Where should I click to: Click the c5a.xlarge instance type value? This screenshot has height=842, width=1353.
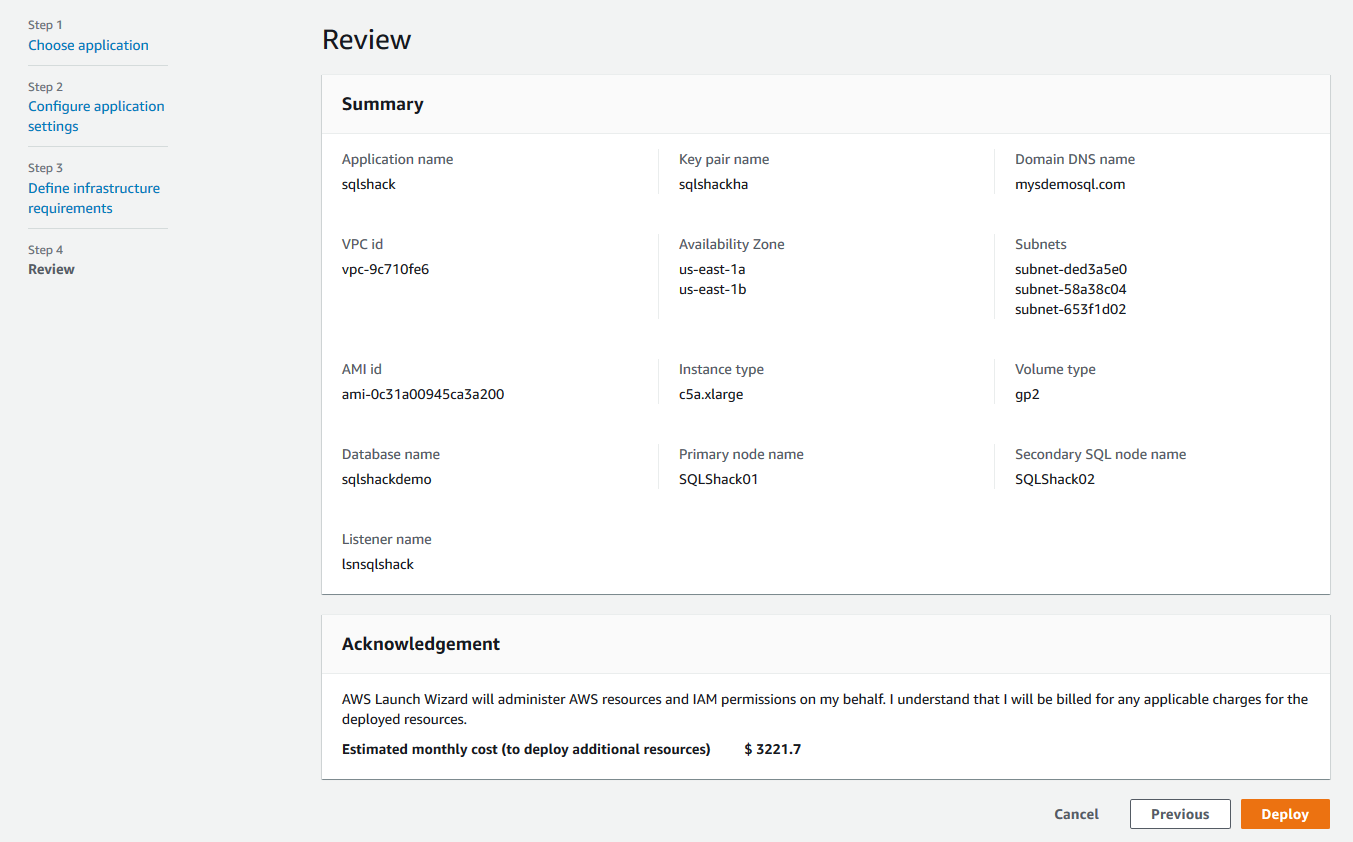click(710, 394)
